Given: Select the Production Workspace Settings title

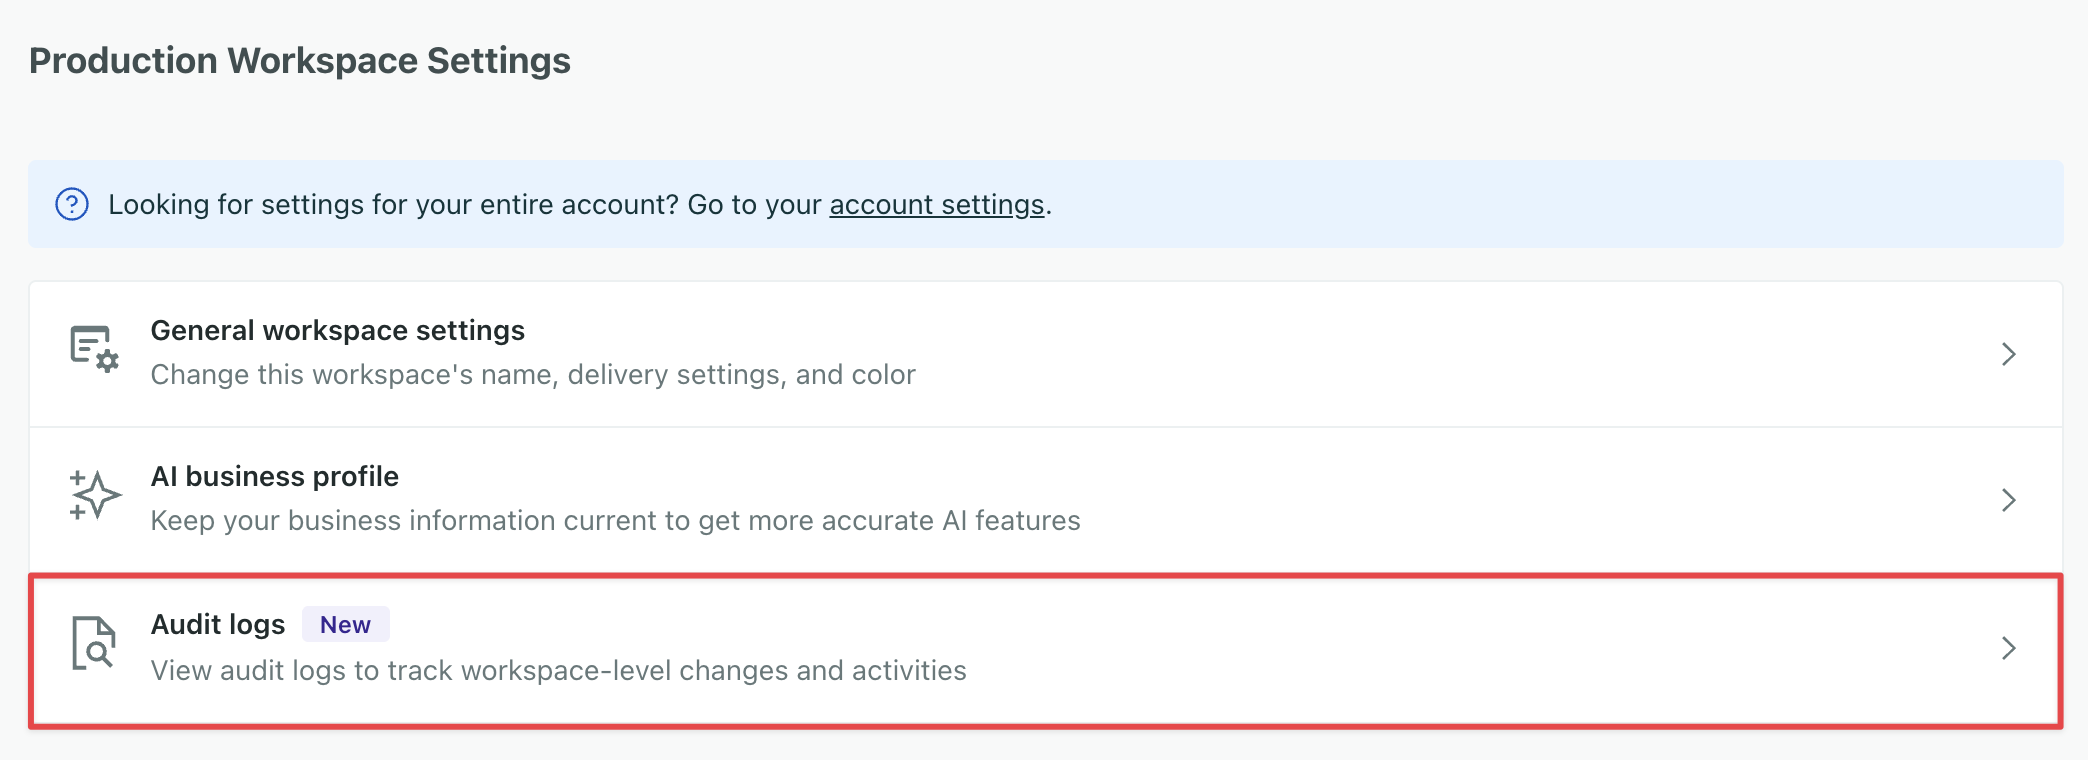Looking at the screenshot, I should click(300, 60).
